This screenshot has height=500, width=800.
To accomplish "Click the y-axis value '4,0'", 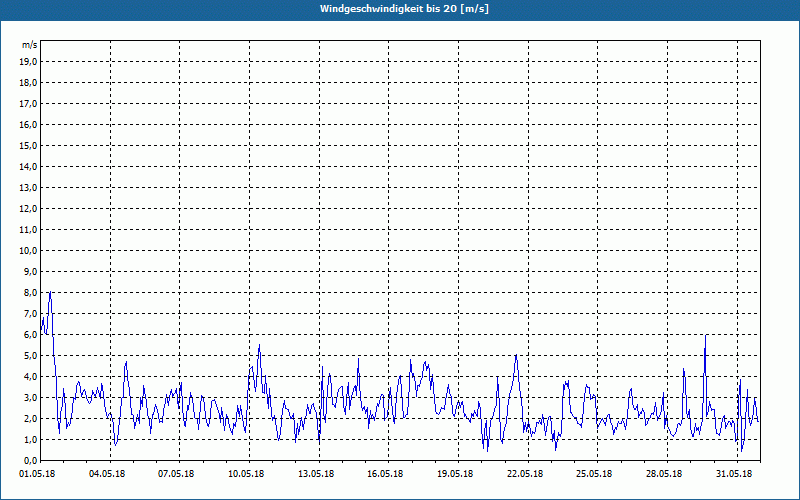I will pyautogui.click(x=30, y=377).
